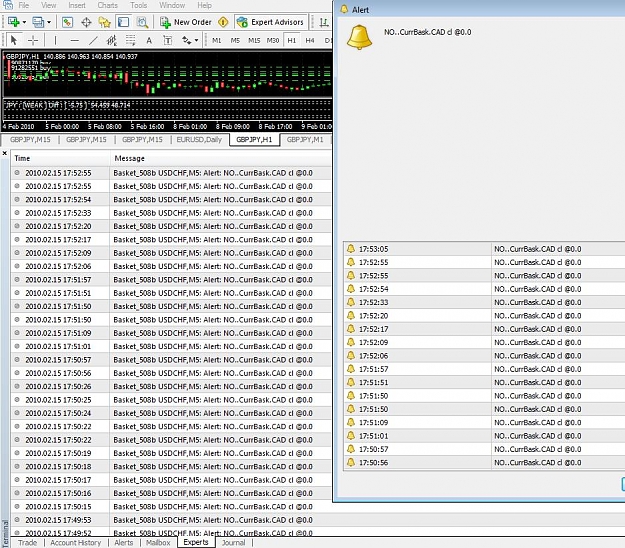Select the Experts terminal tab
This screenshot has width=625, height=548.
tap(196, 542)
